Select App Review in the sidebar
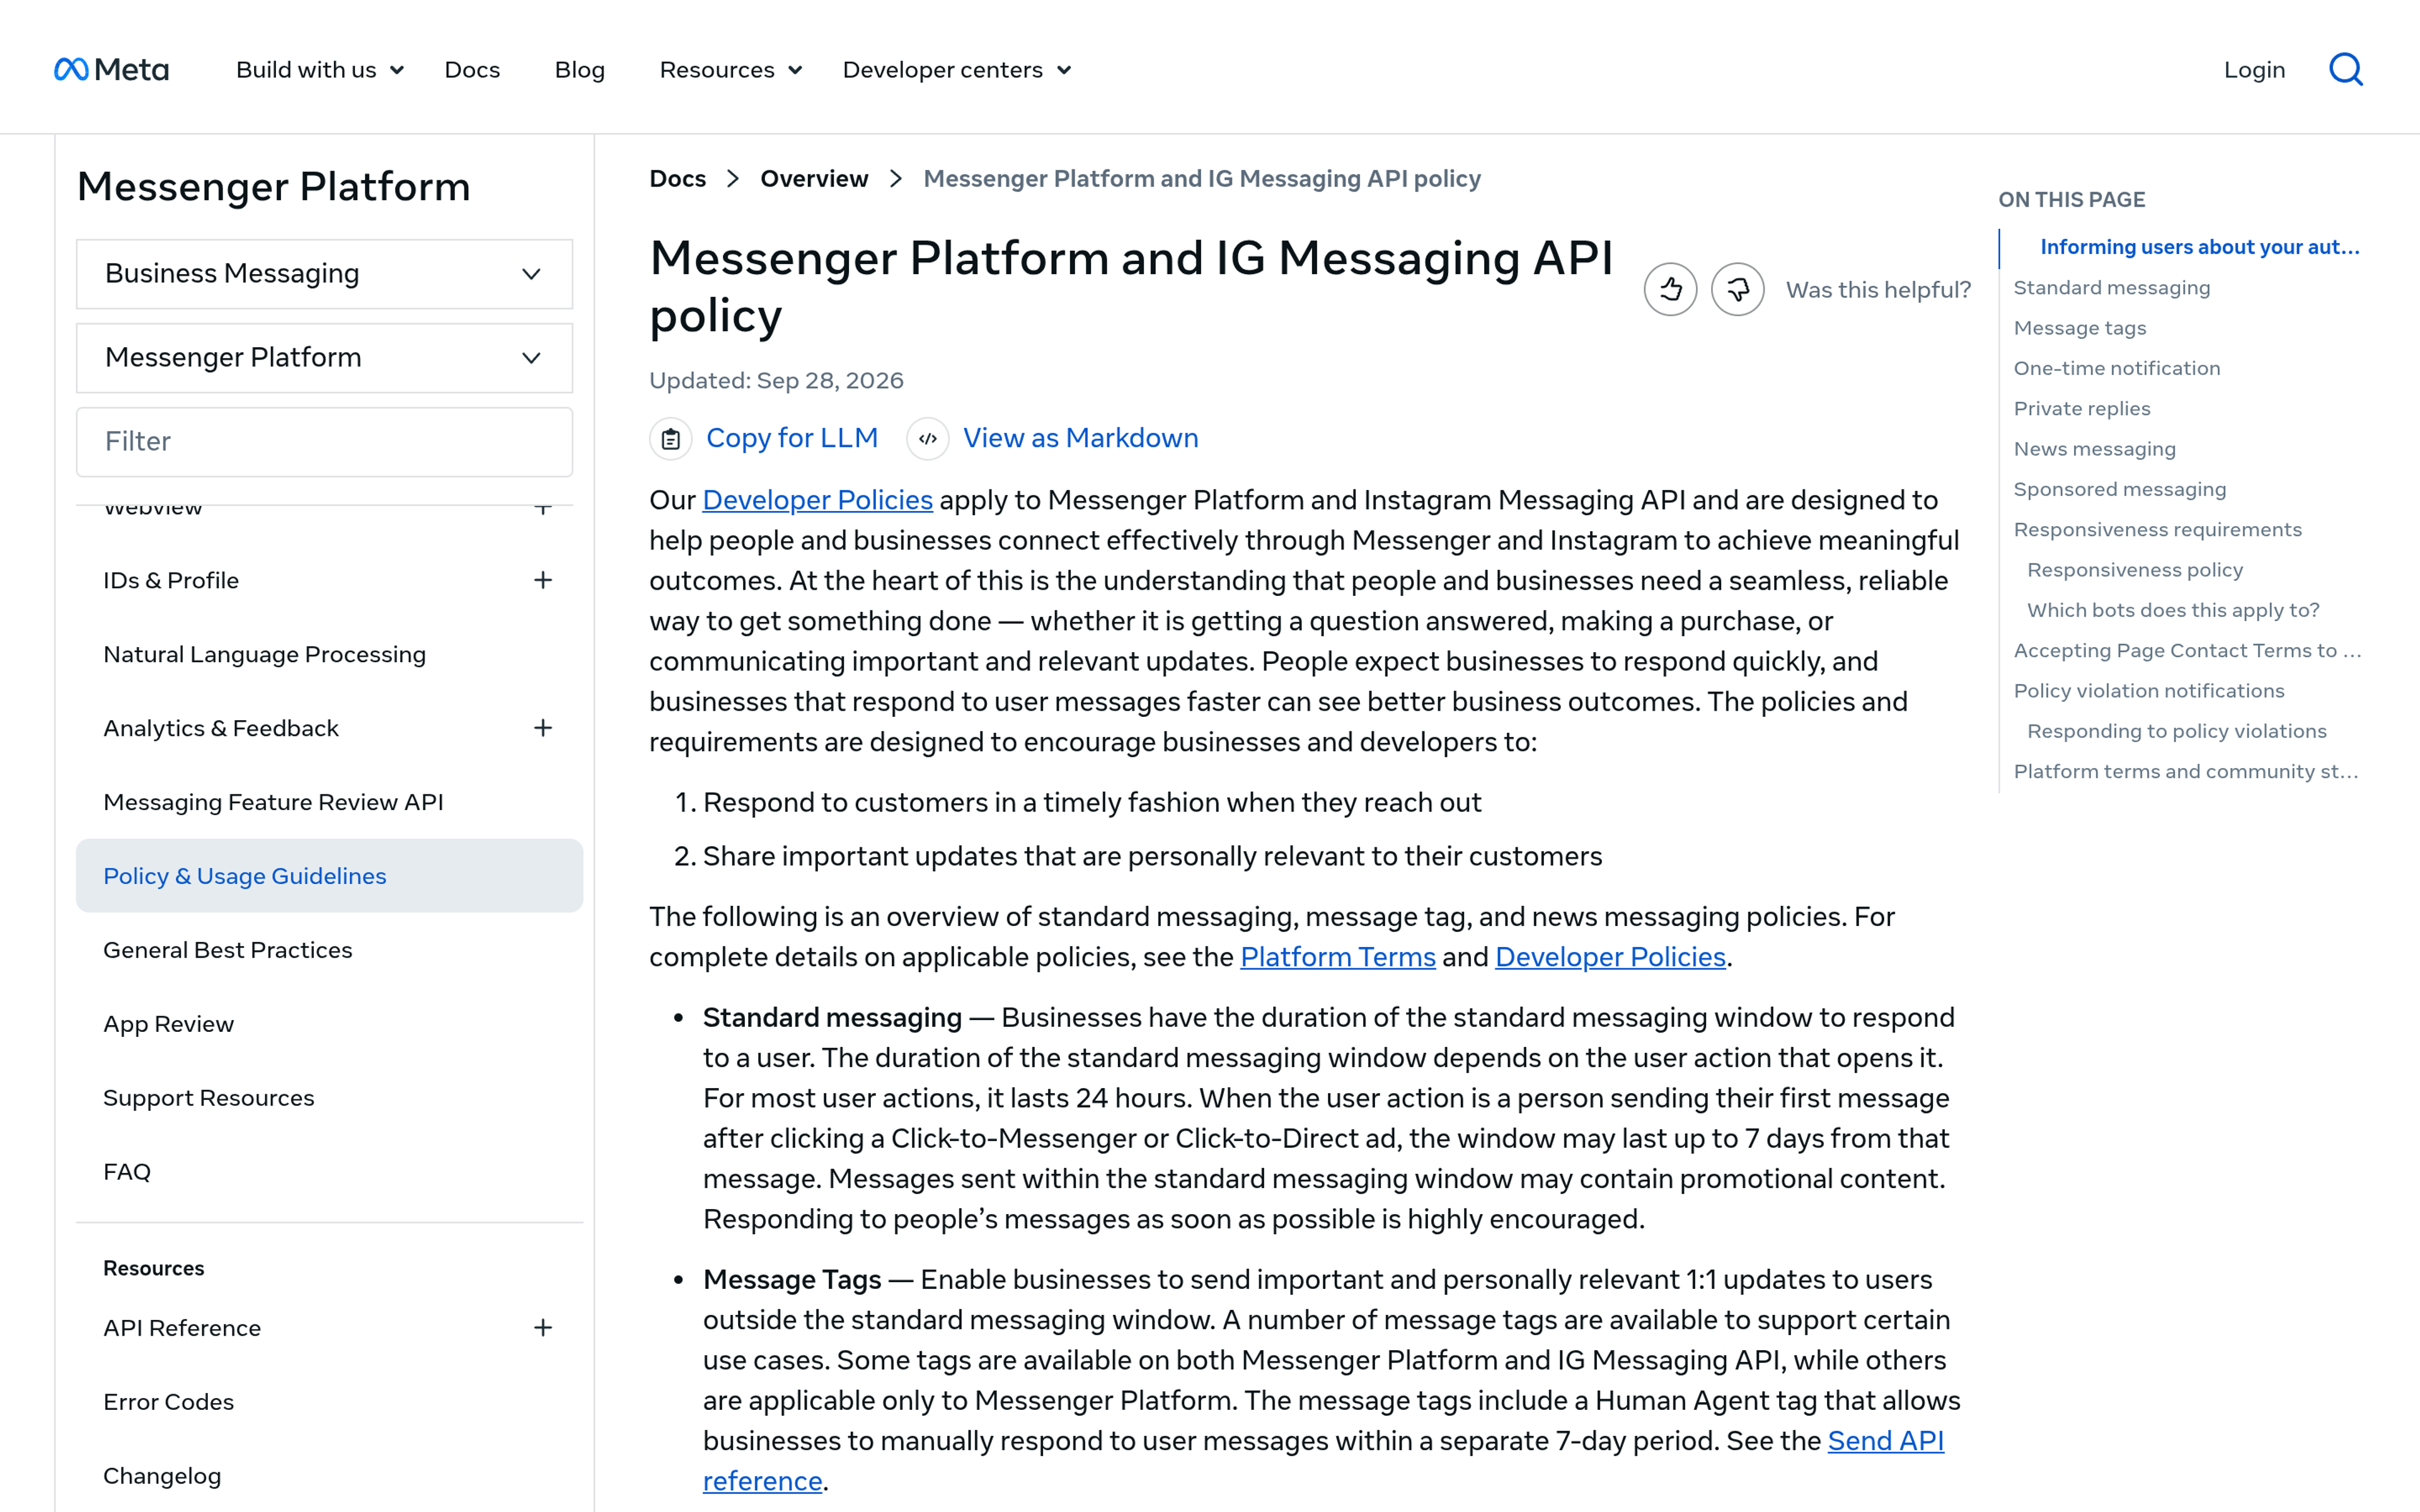The image size is (2420, 1512). coord(169,1024)
